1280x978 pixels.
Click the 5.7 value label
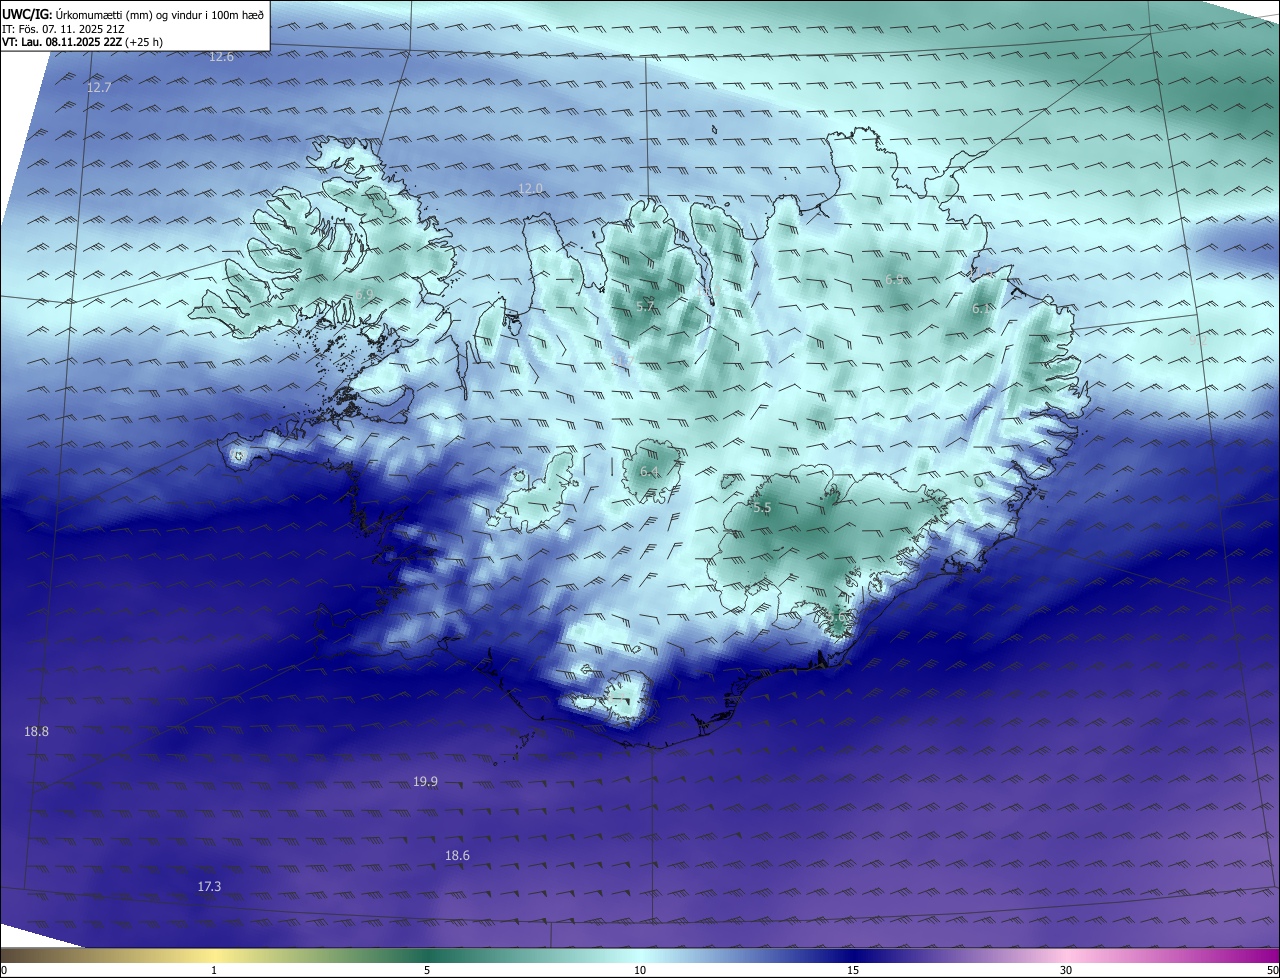645,307
